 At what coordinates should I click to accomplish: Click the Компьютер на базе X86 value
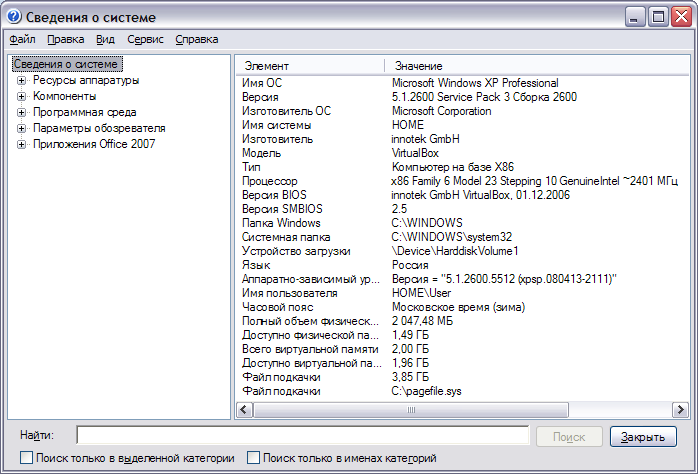pyautogui.click(x=453, y=167)
